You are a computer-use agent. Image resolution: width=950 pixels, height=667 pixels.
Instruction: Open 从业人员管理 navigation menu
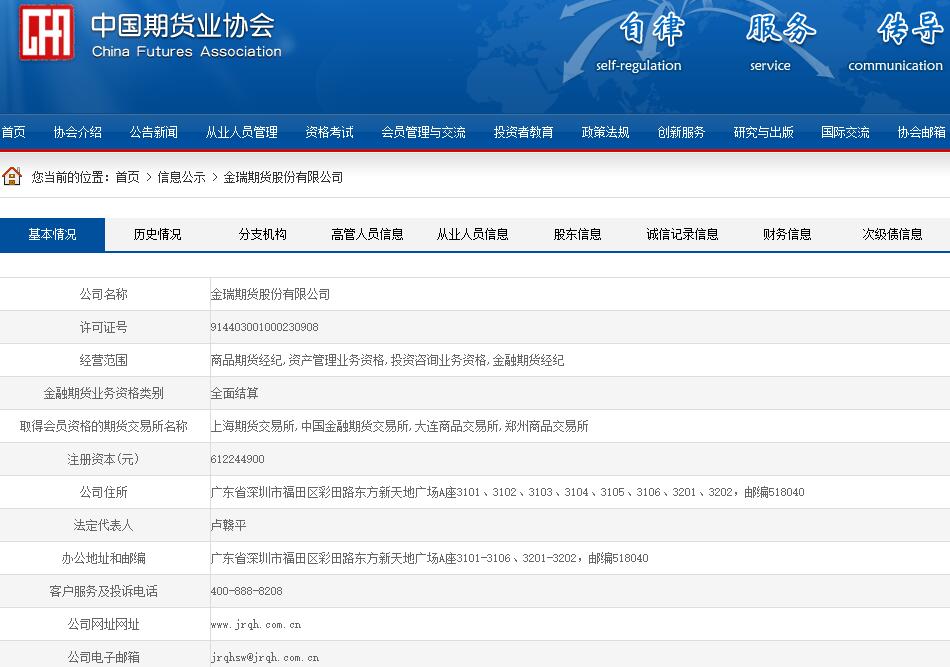(242, 132)
